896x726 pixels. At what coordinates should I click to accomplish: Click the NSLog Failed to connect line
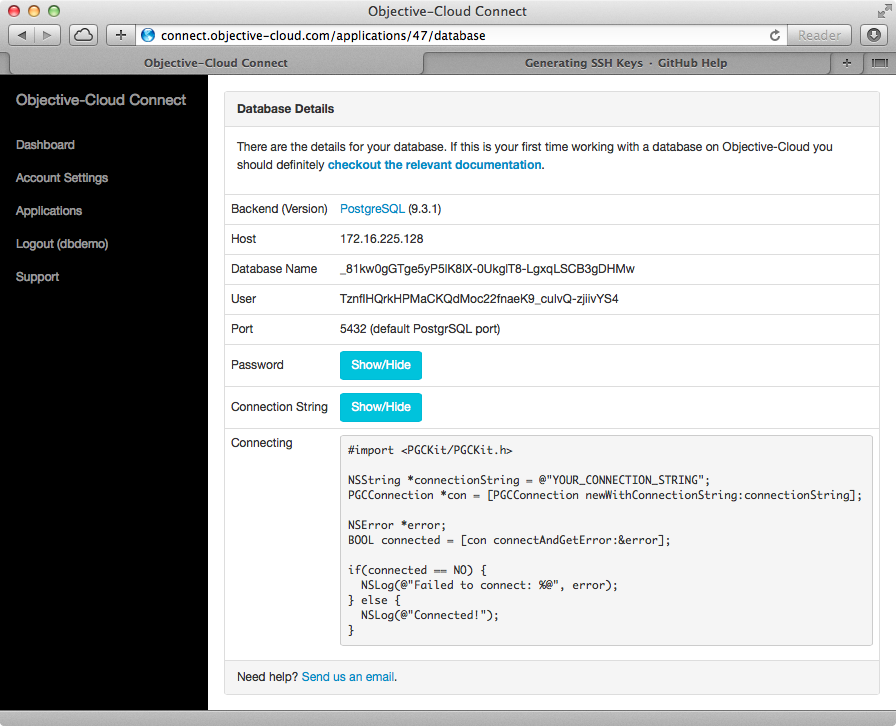[489, 585]
